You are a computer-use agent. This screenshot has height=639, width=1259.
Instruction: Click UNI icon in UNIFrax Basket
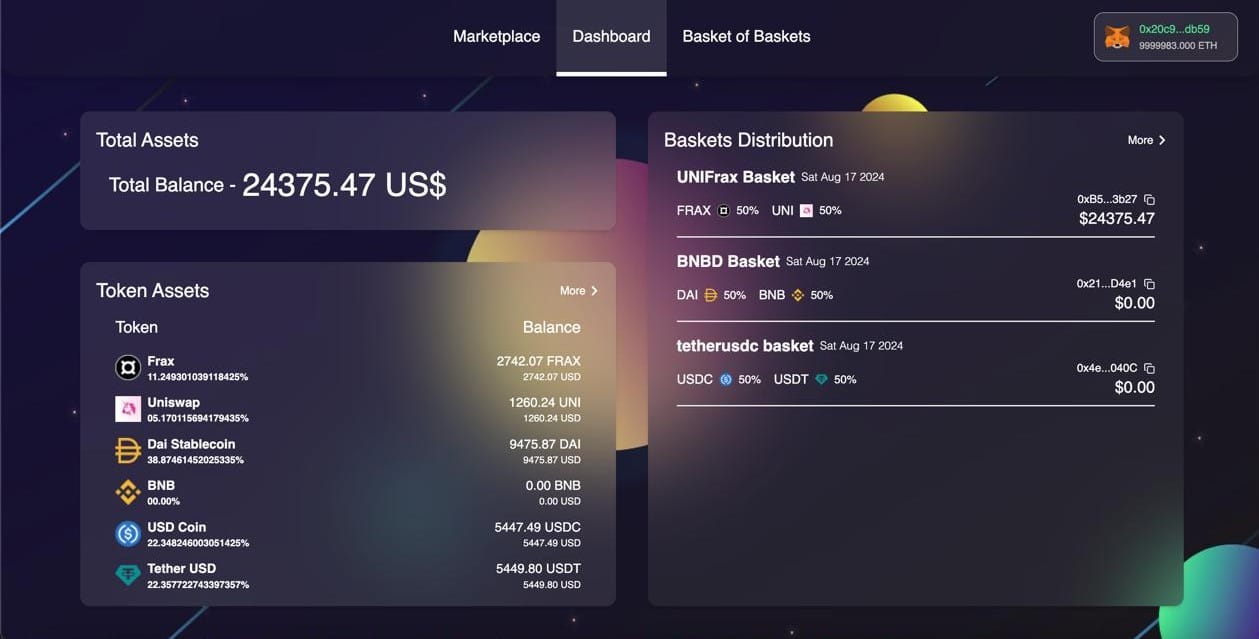[x=806, y=211]
